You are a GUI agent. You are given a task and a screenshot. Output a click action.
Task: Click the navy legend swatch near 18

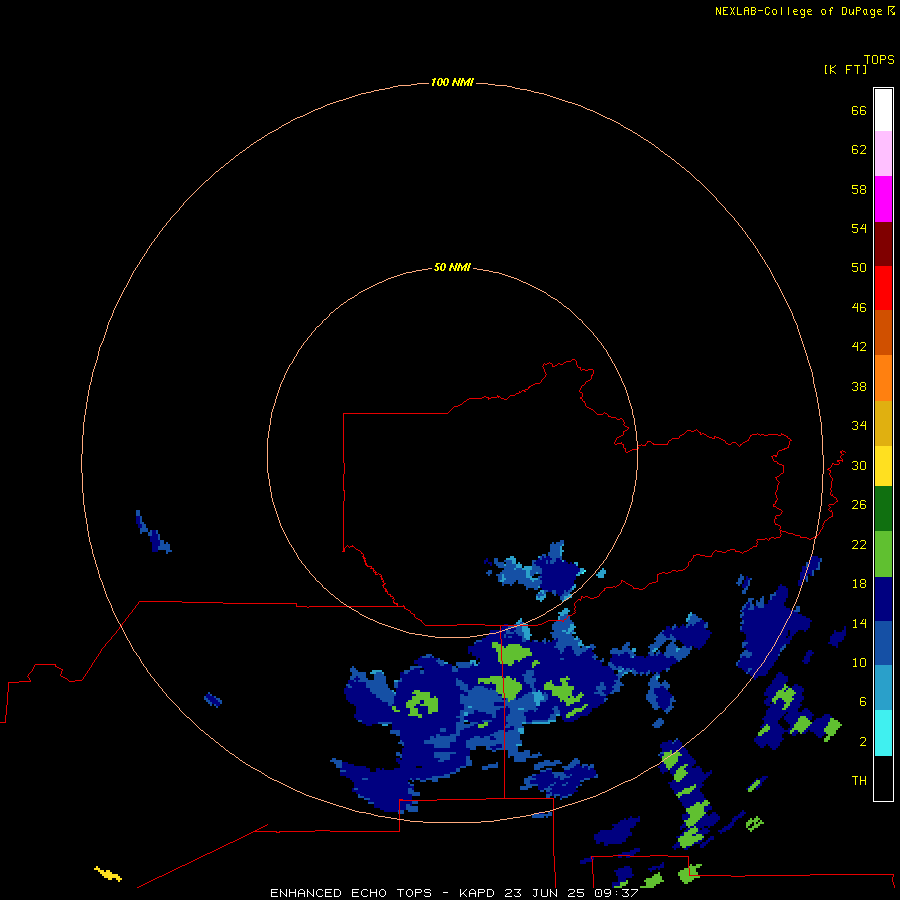tap(883, 599)
